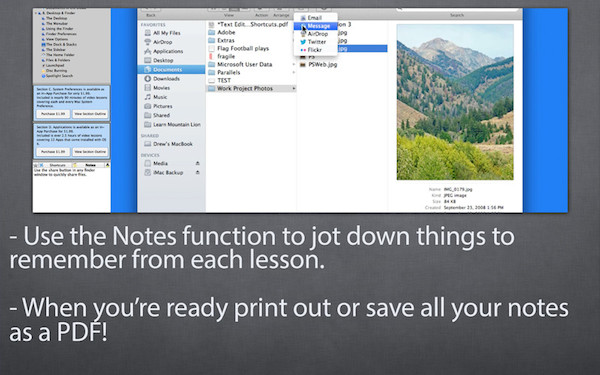The height and width of the screenshot is (375, 600).
Task: Open the Arrange toolbar menu
Action: click(x=281, y=15)
